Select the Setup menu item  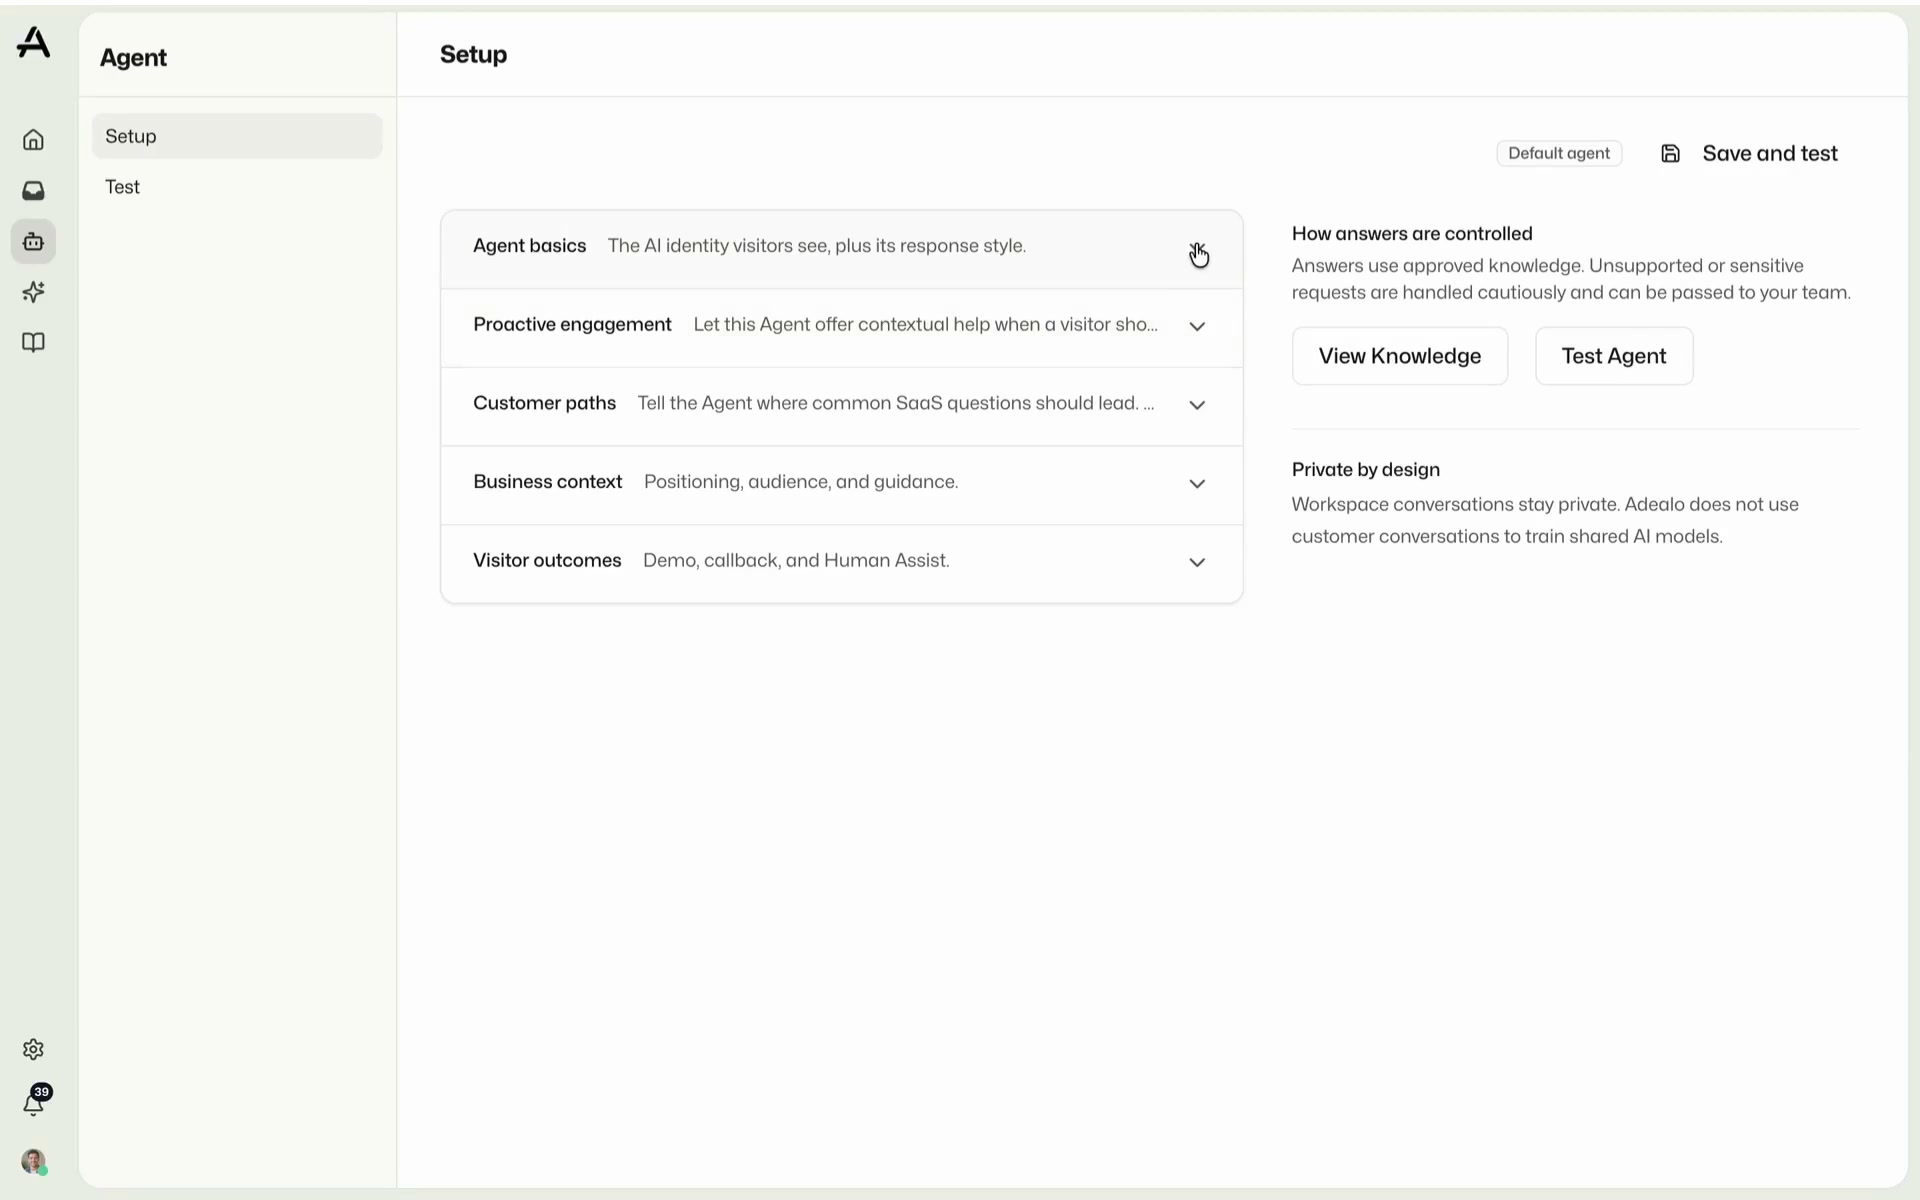point(237,136)
